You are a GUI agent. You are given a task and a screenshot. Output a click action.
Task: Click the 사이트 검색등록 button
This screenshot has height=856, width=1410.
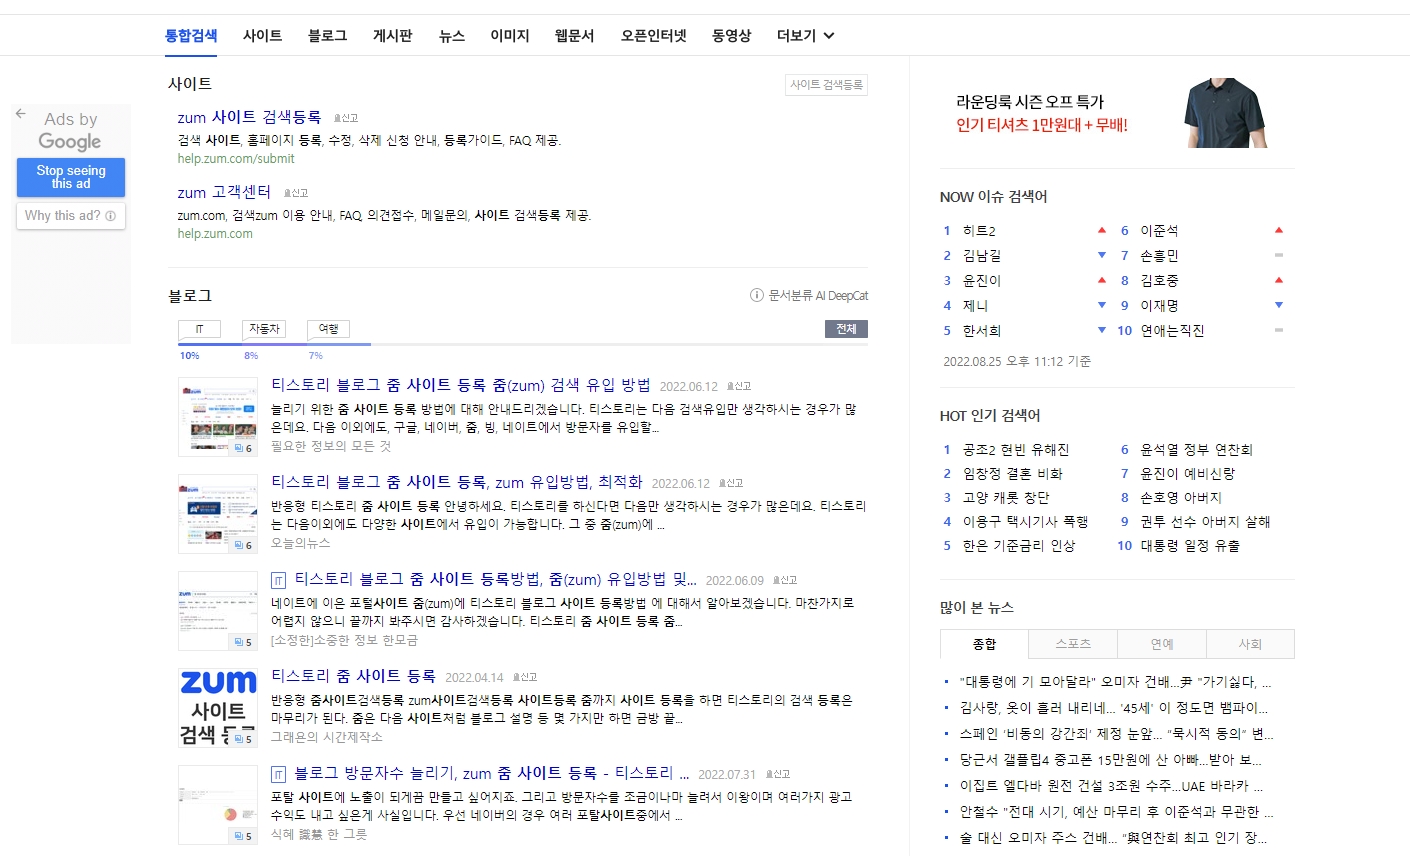[826, 85]
